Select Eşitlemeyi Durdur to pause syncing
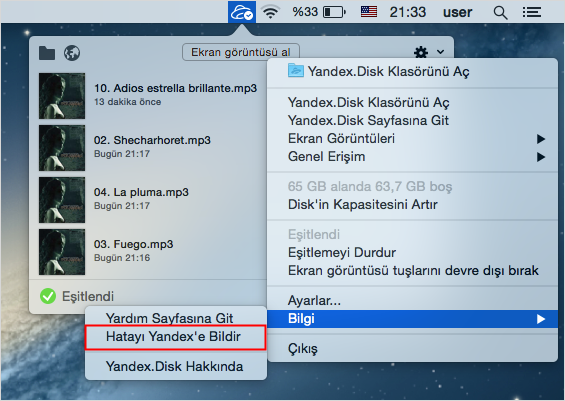 342,253
